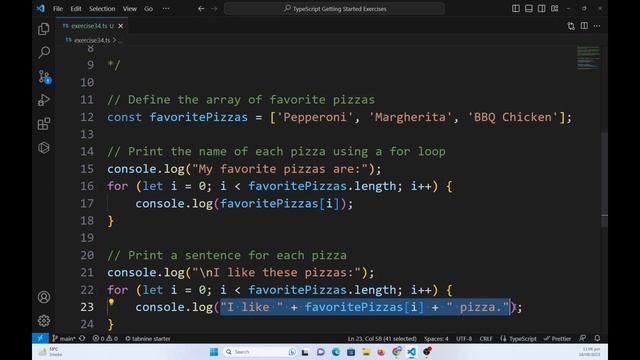Click the main branch in the status bar
The height and width of the screenshot is (360, 640).
[64, 338]
